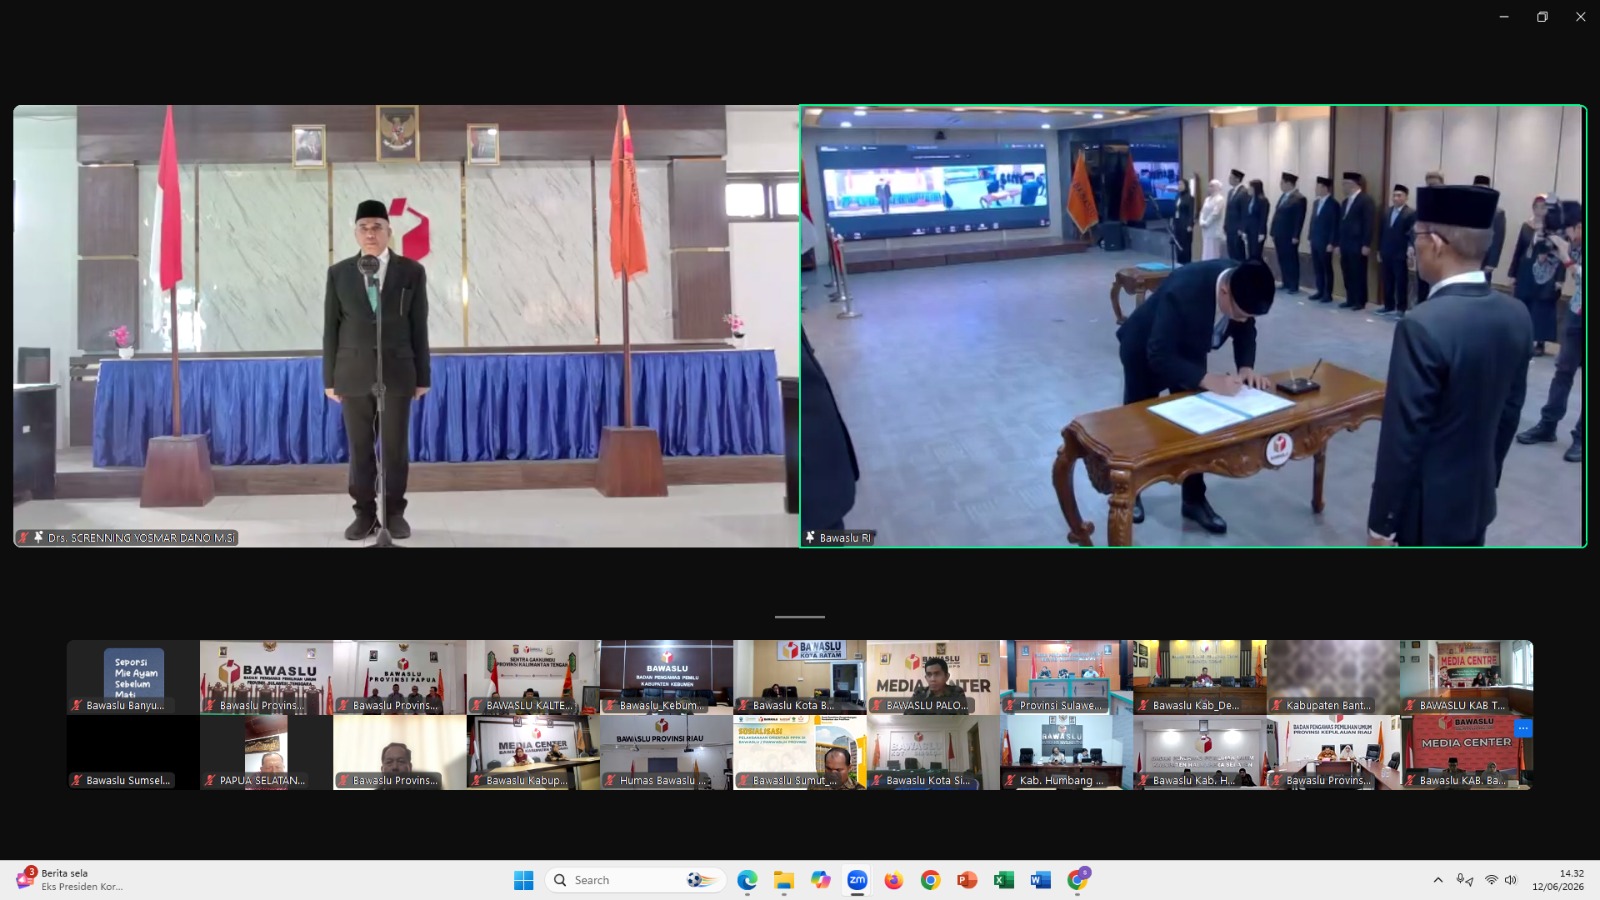Select the Bawaslu Provinsi Papua banner thumbnail
1600x900 pixels.
[400, 677]
